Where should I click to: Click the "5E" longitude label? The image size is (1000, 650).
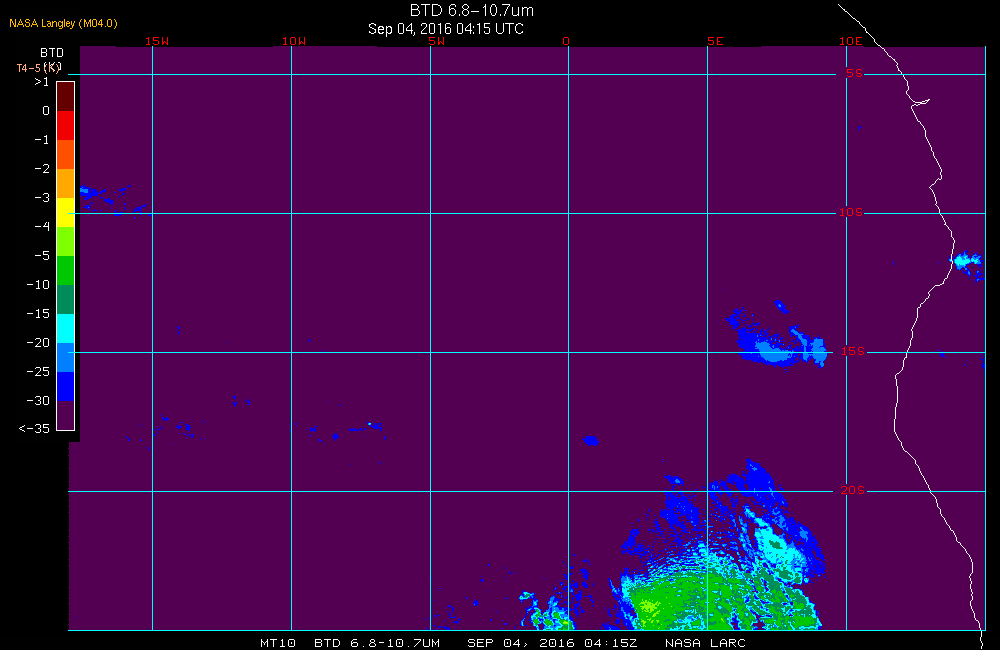(x=716, y=41)
